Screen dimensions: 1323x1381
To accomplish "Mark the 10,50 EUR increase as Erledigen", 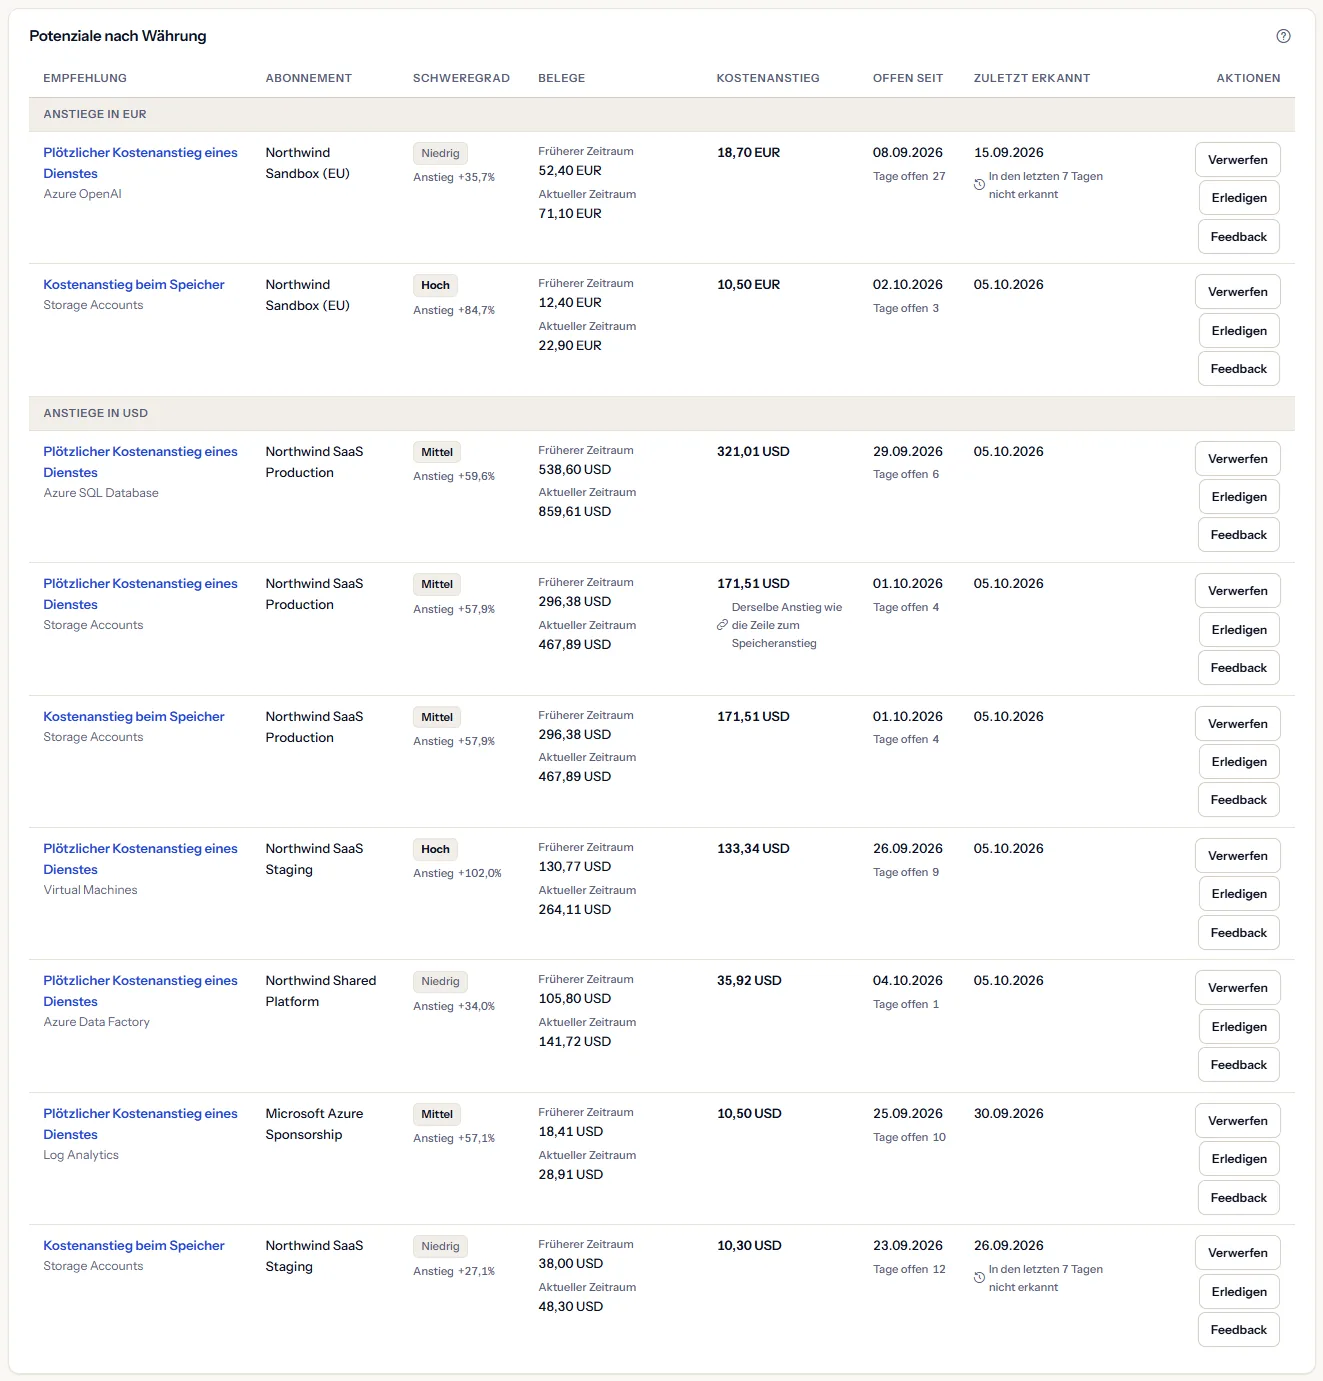I will [x=1239, y=331].
